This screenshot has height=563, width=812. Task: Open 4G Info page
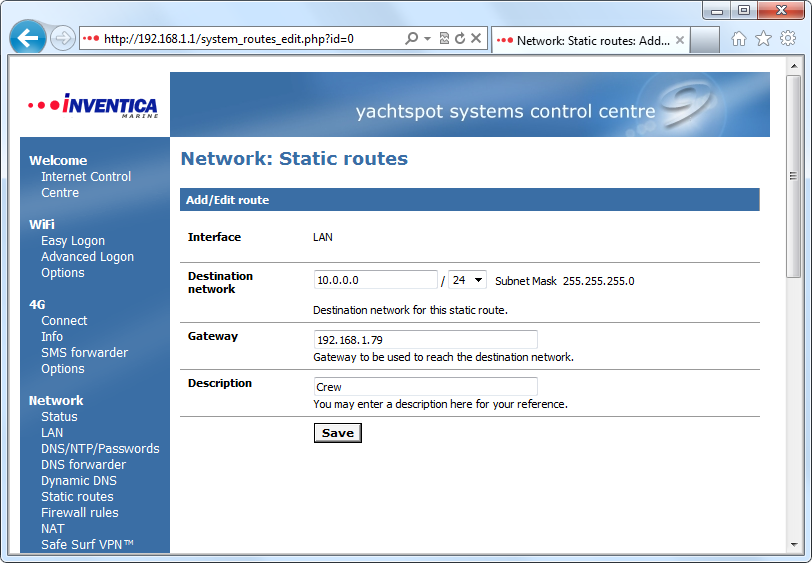[52, 337]
